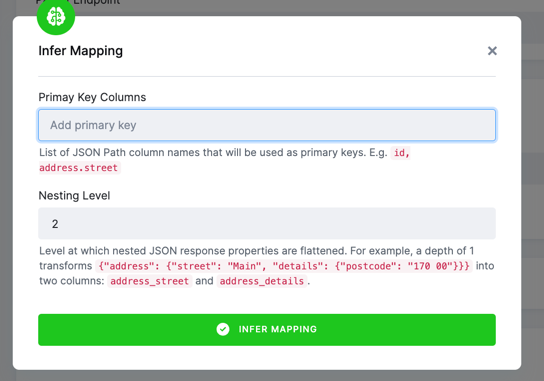Click the 'Infer Mapping' dialog title

pos(80,51)
